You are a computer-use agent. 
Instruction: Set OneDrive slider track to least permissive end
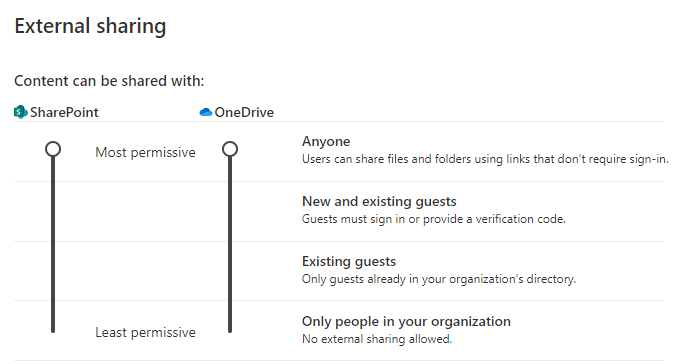pyautogui.click(x=230, y=330)
